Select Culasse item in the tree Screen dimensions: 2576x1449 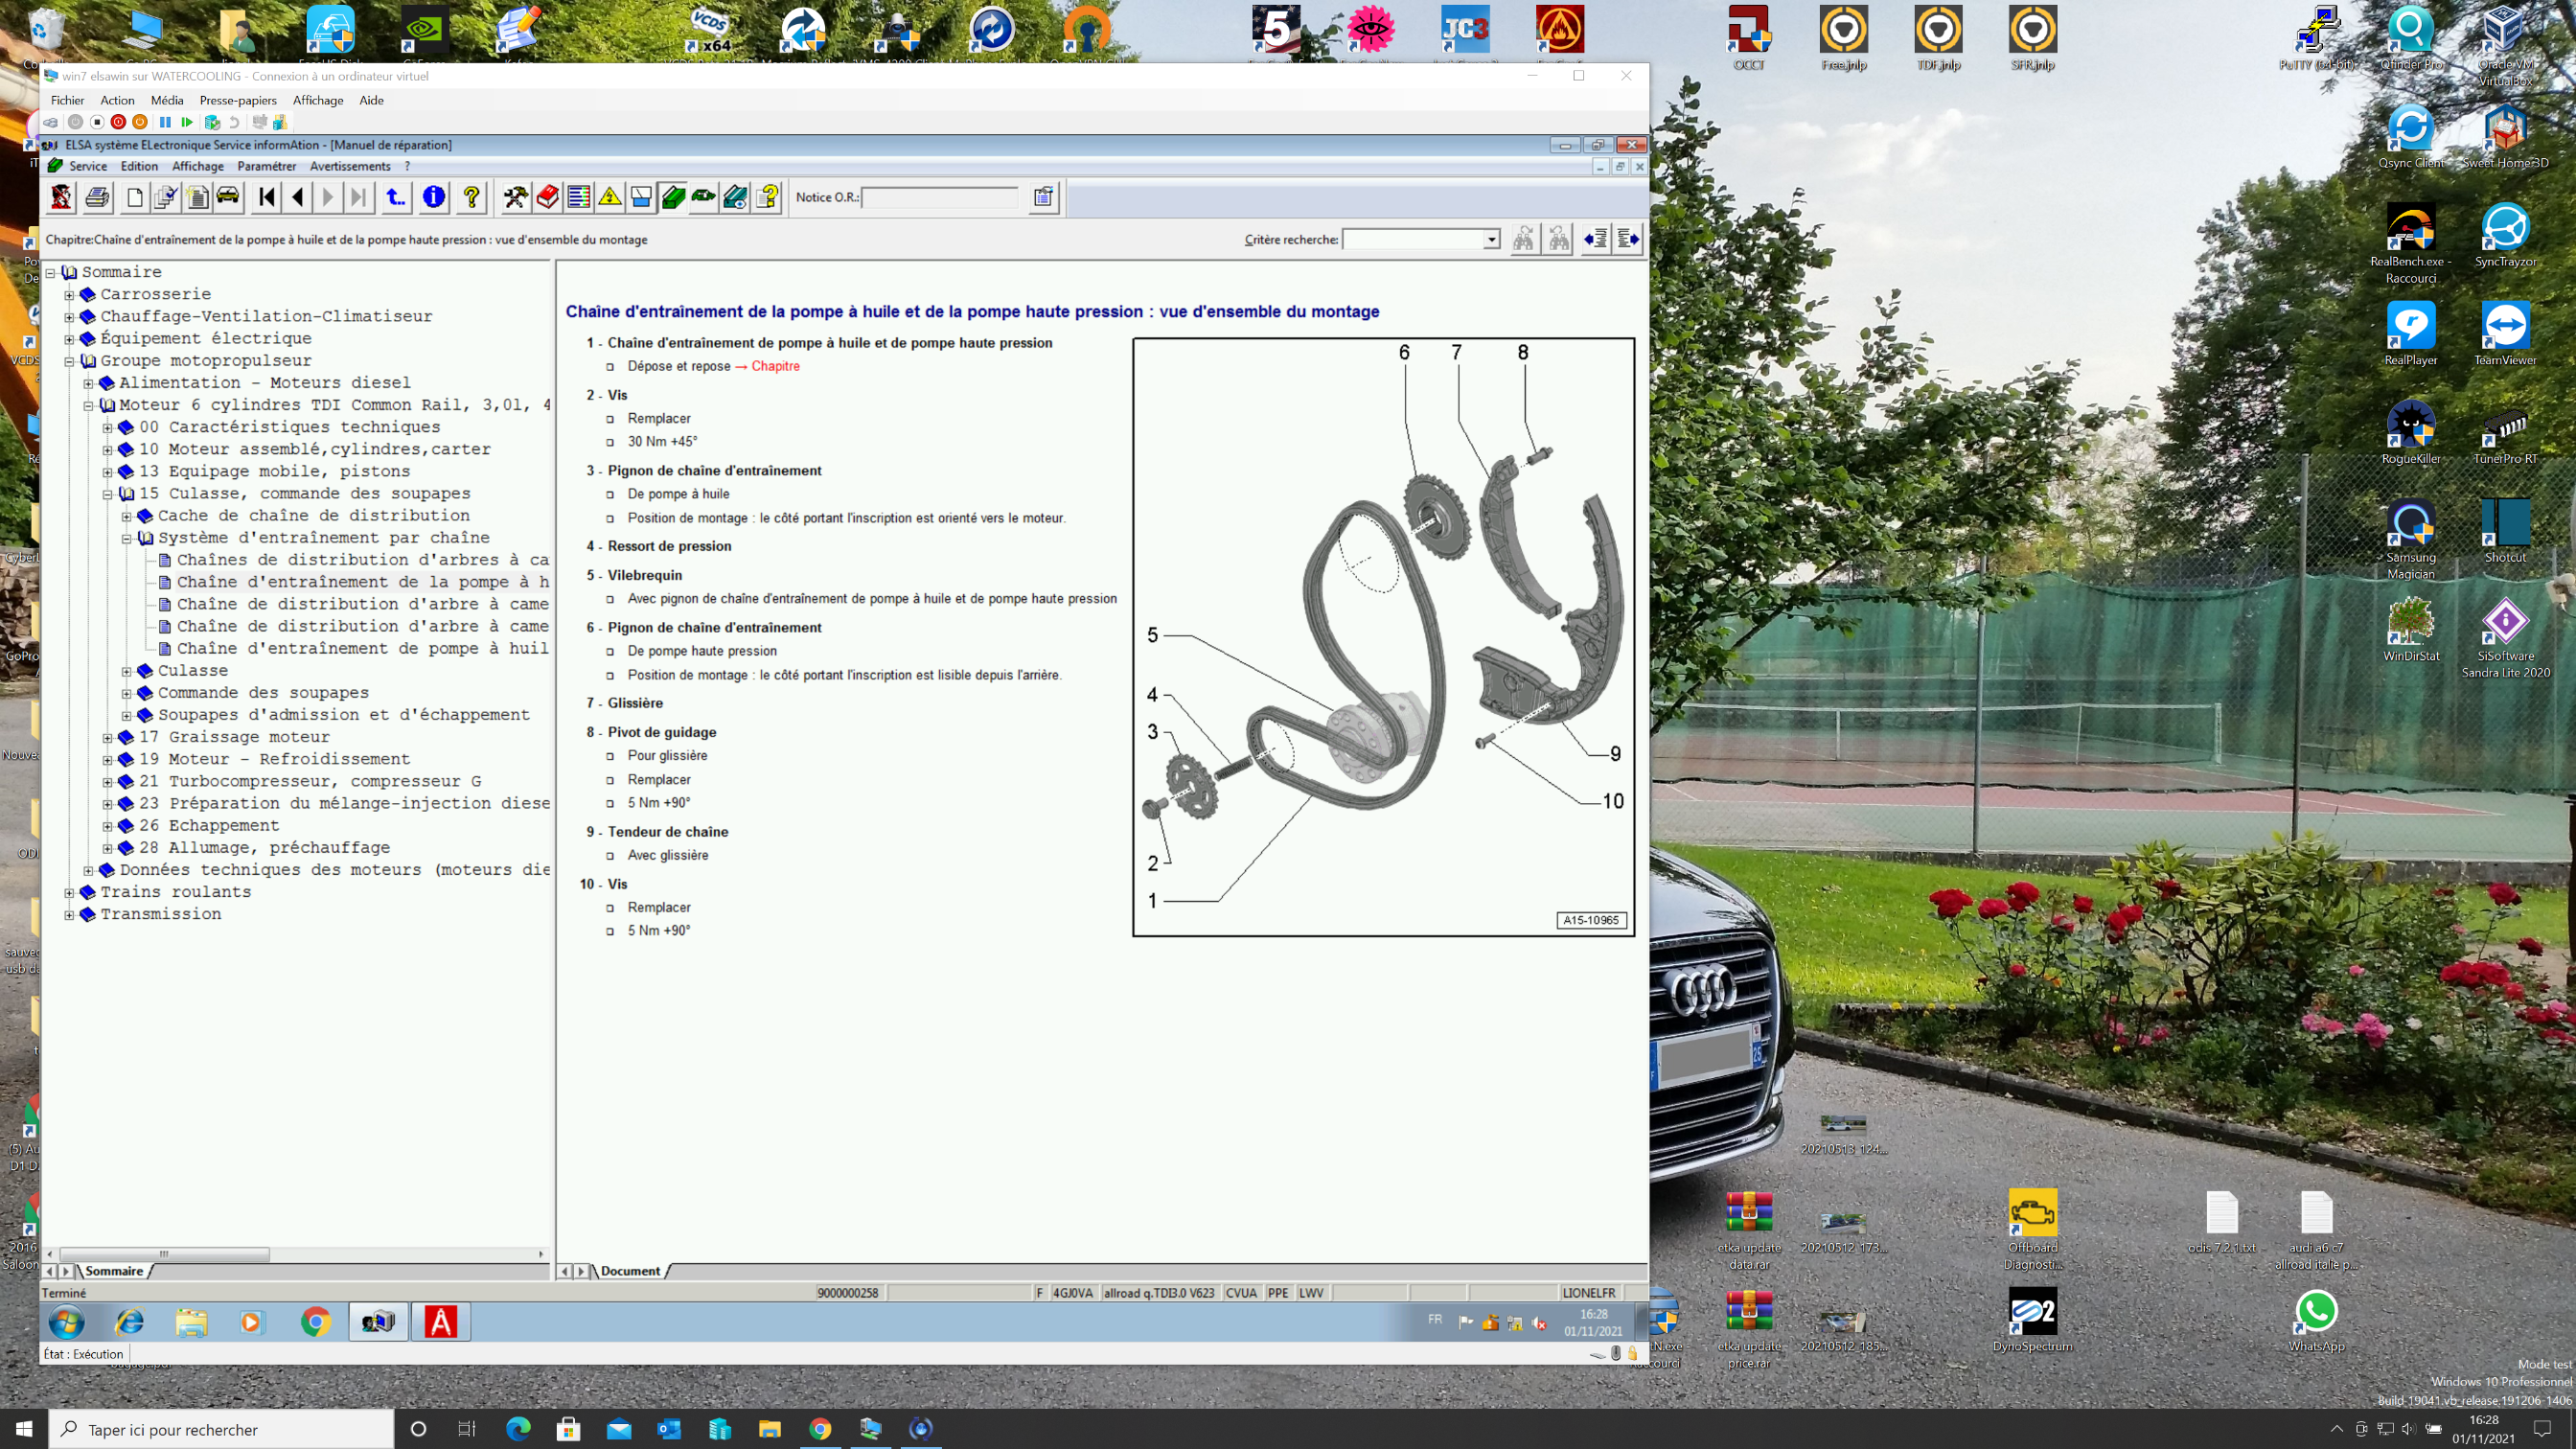(x=193, y=671)
